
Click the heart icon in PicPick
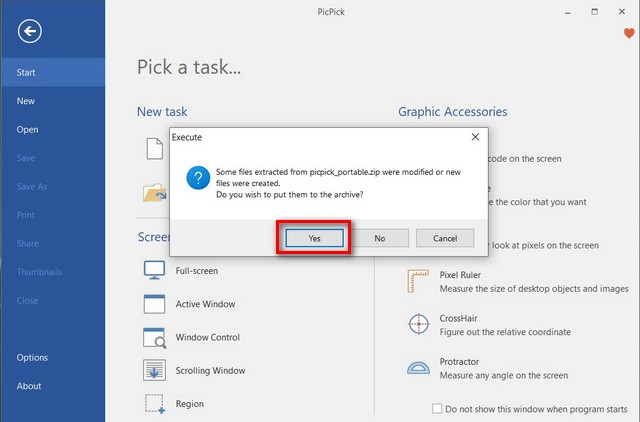tap(629, 33)
